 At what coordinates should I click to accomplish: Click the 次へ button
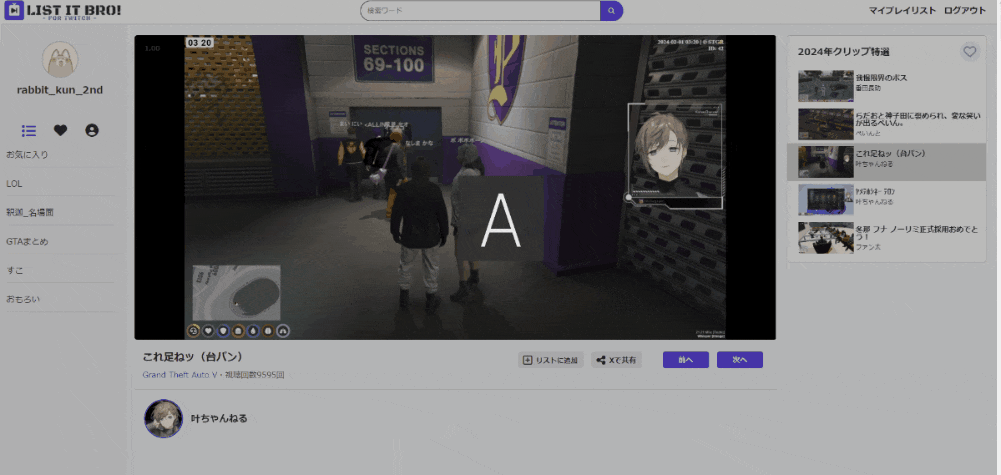pyautogui.click(x=740, y=360)
